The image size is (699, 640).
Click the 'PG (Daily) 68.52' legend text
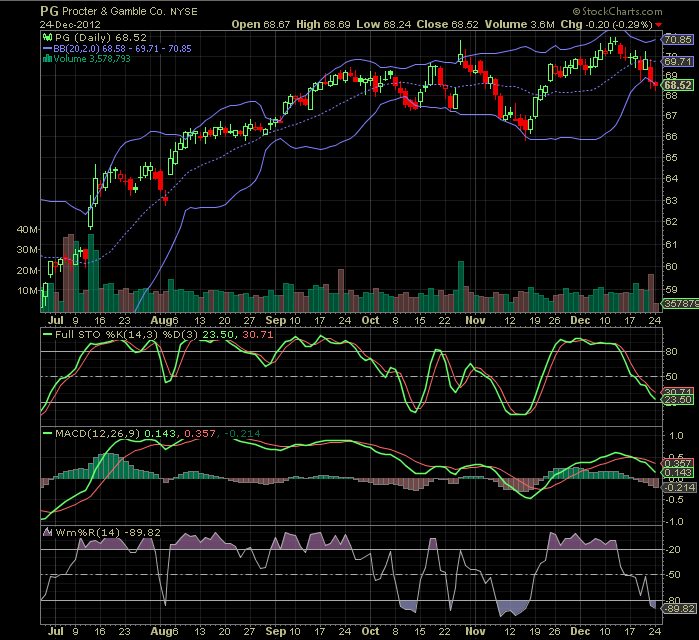click(101, 37)
